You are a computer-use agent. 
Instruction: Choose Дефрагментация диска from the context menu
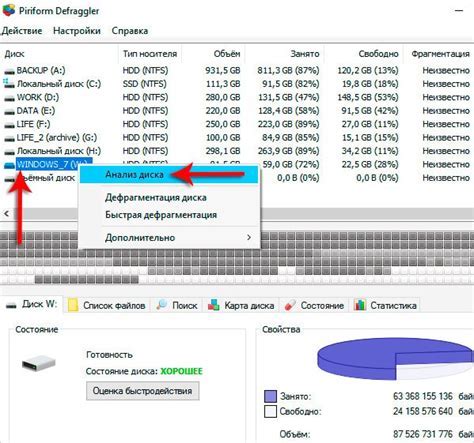(169, 198)
